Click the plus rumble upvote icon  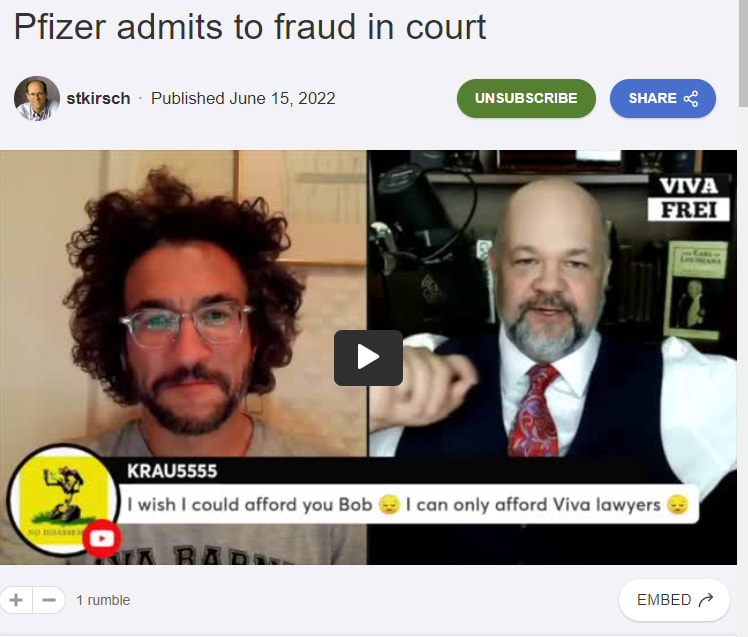pyautogui.click(x=16, y=600)
